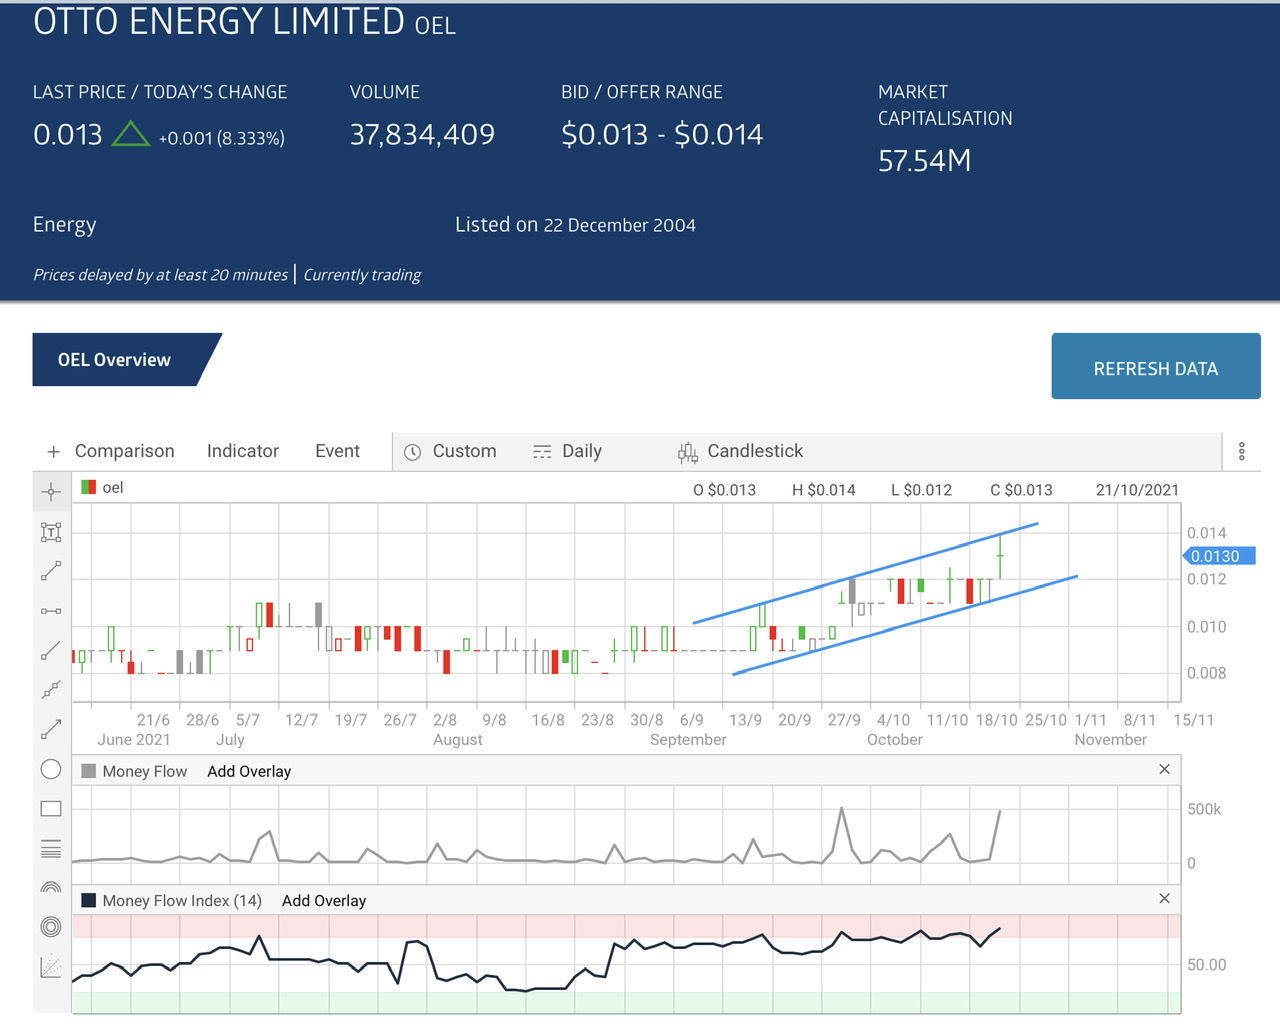Select the rectangle drawing tool

51,808
